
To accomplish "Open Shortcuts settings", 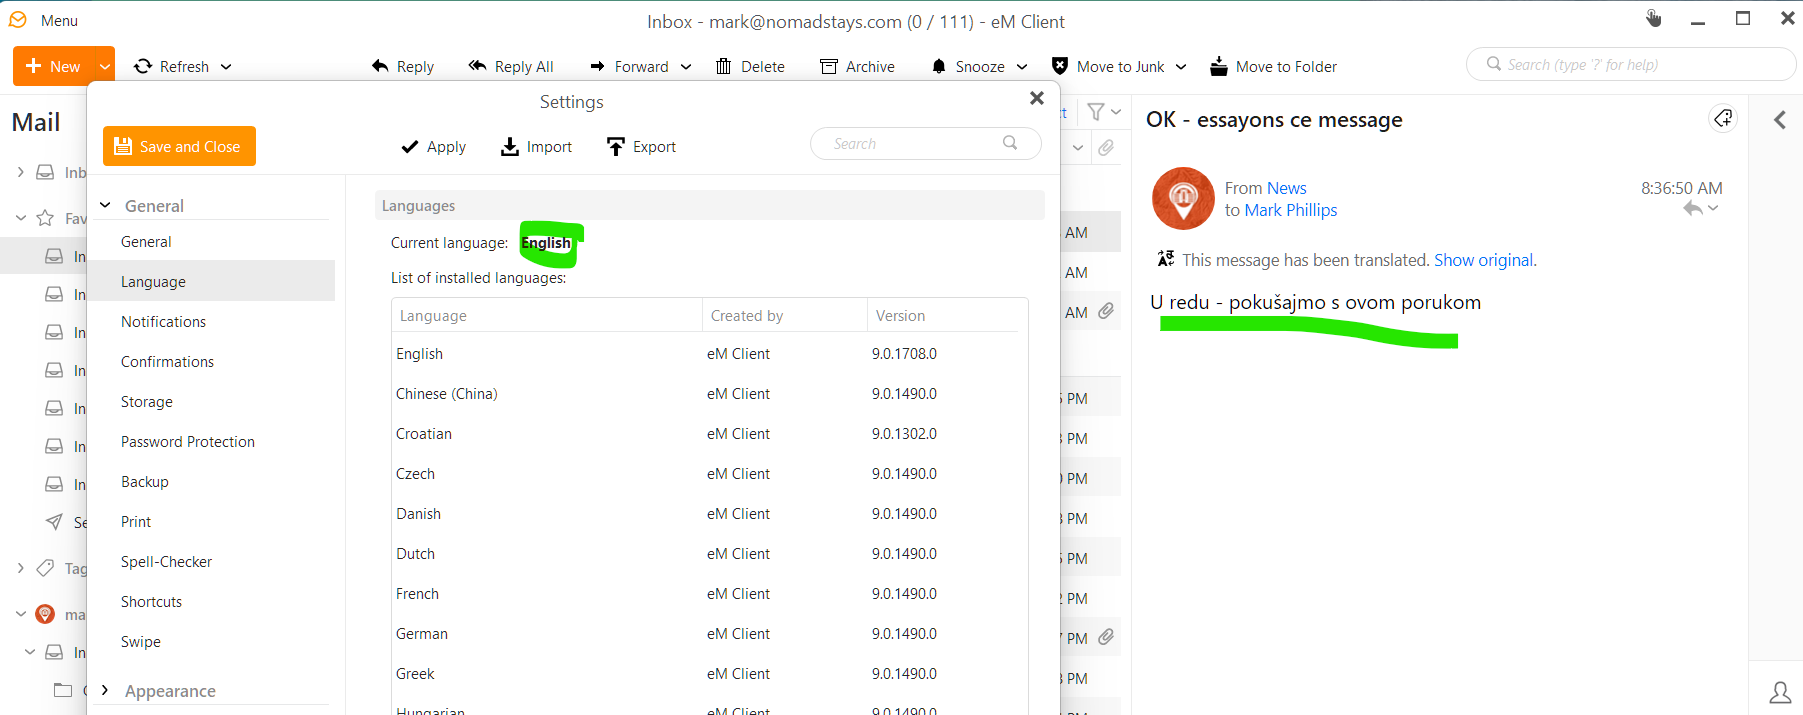I will pos(151,602).
